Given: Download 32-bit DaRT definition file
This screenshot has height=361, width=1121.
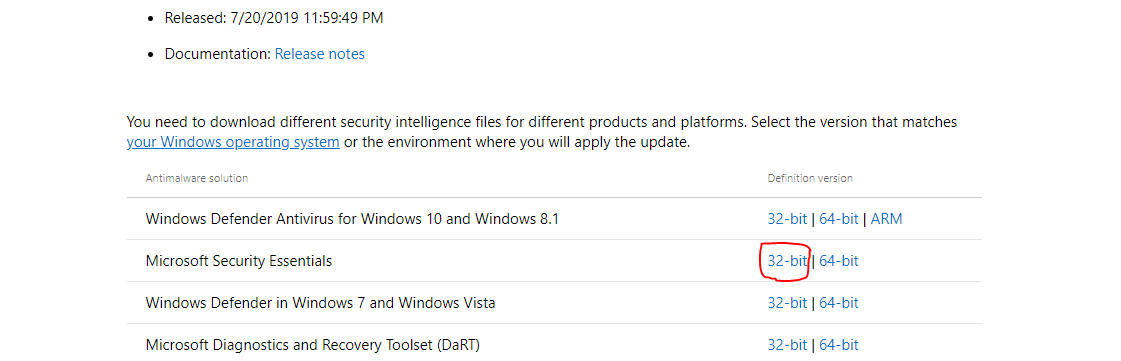Looking at the screenshot, I should pyautogui.click(x=787, y=345).
